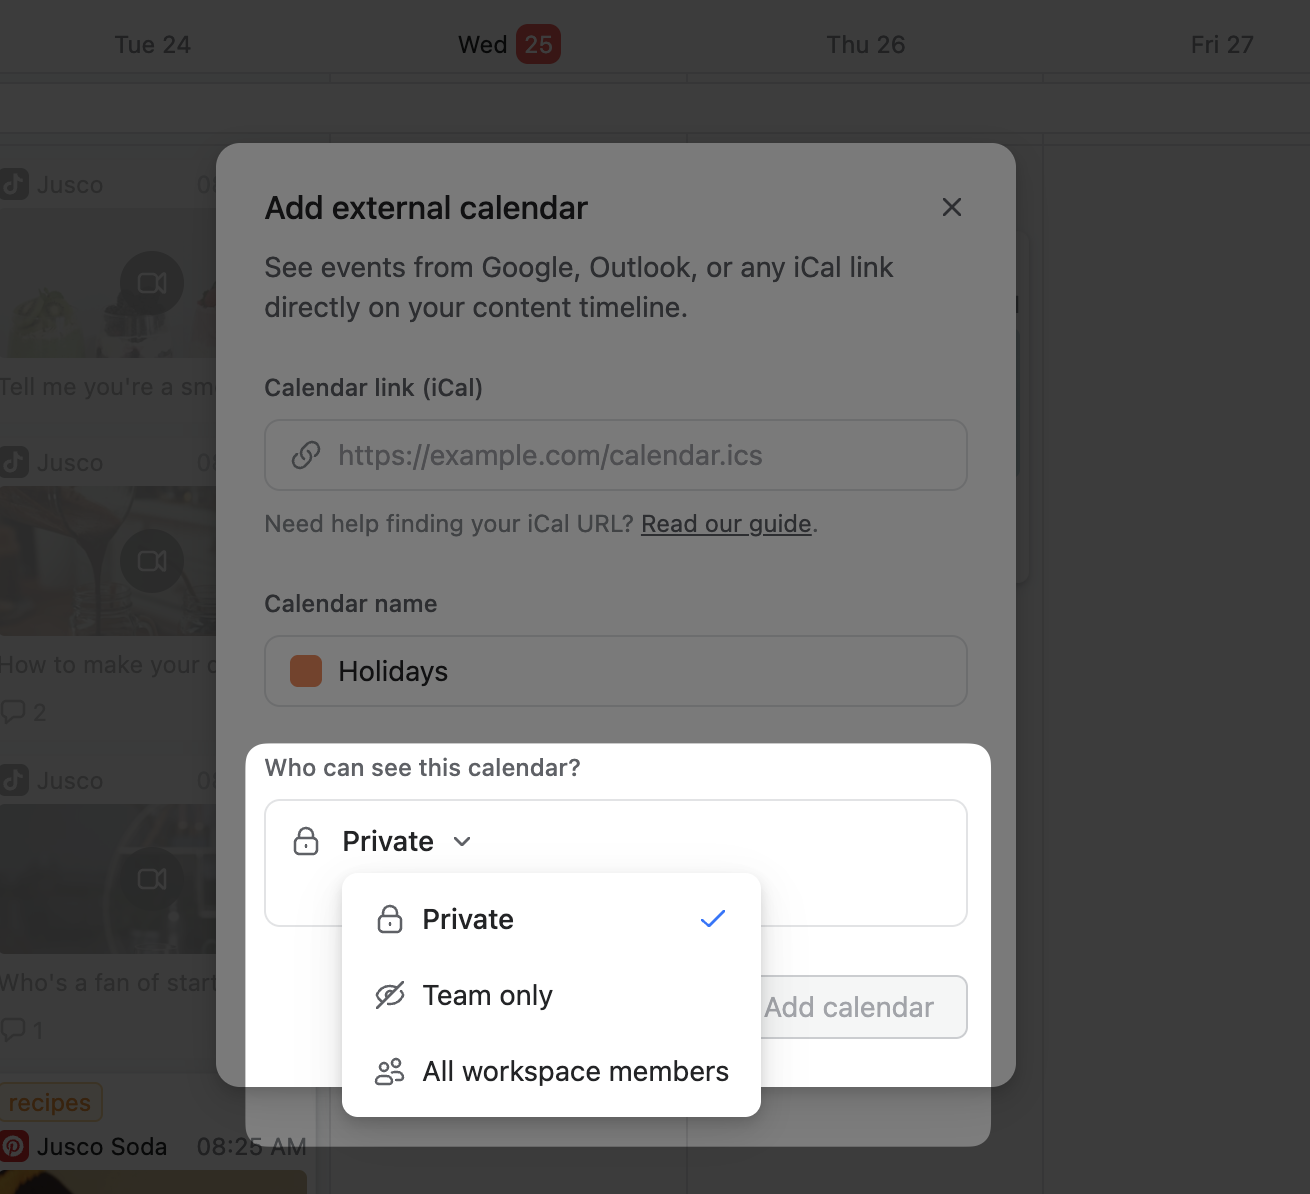Viewport: 1310px width, 1194px height.
Task: Choose Team only visibility
Action: point(488,995)
